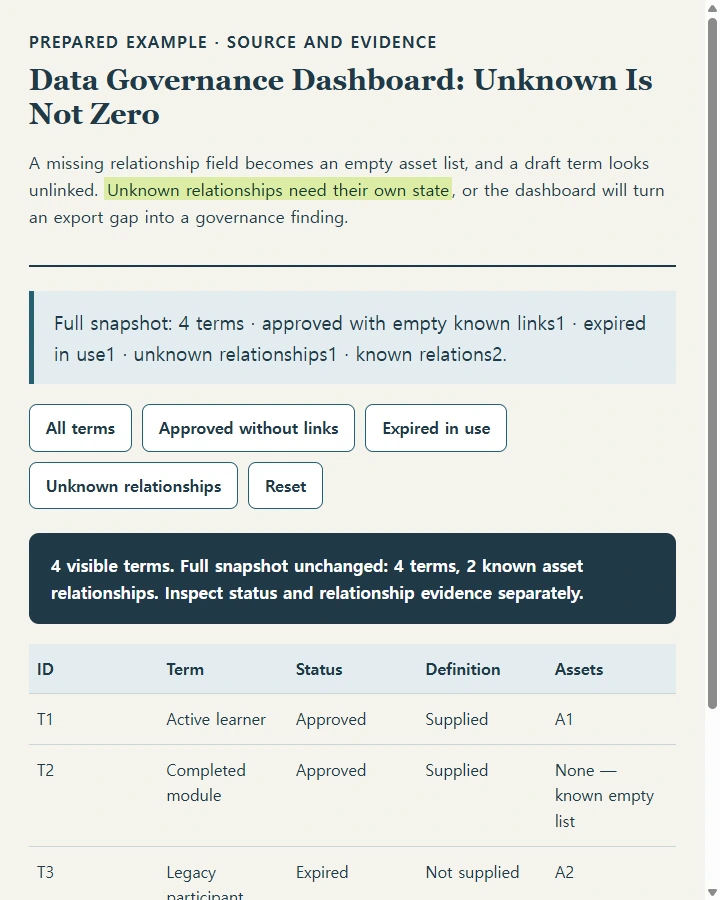This screenshot has width=720, height=900.
Task: Click the Not supplied definition cell
Action: tap(482, 874)
